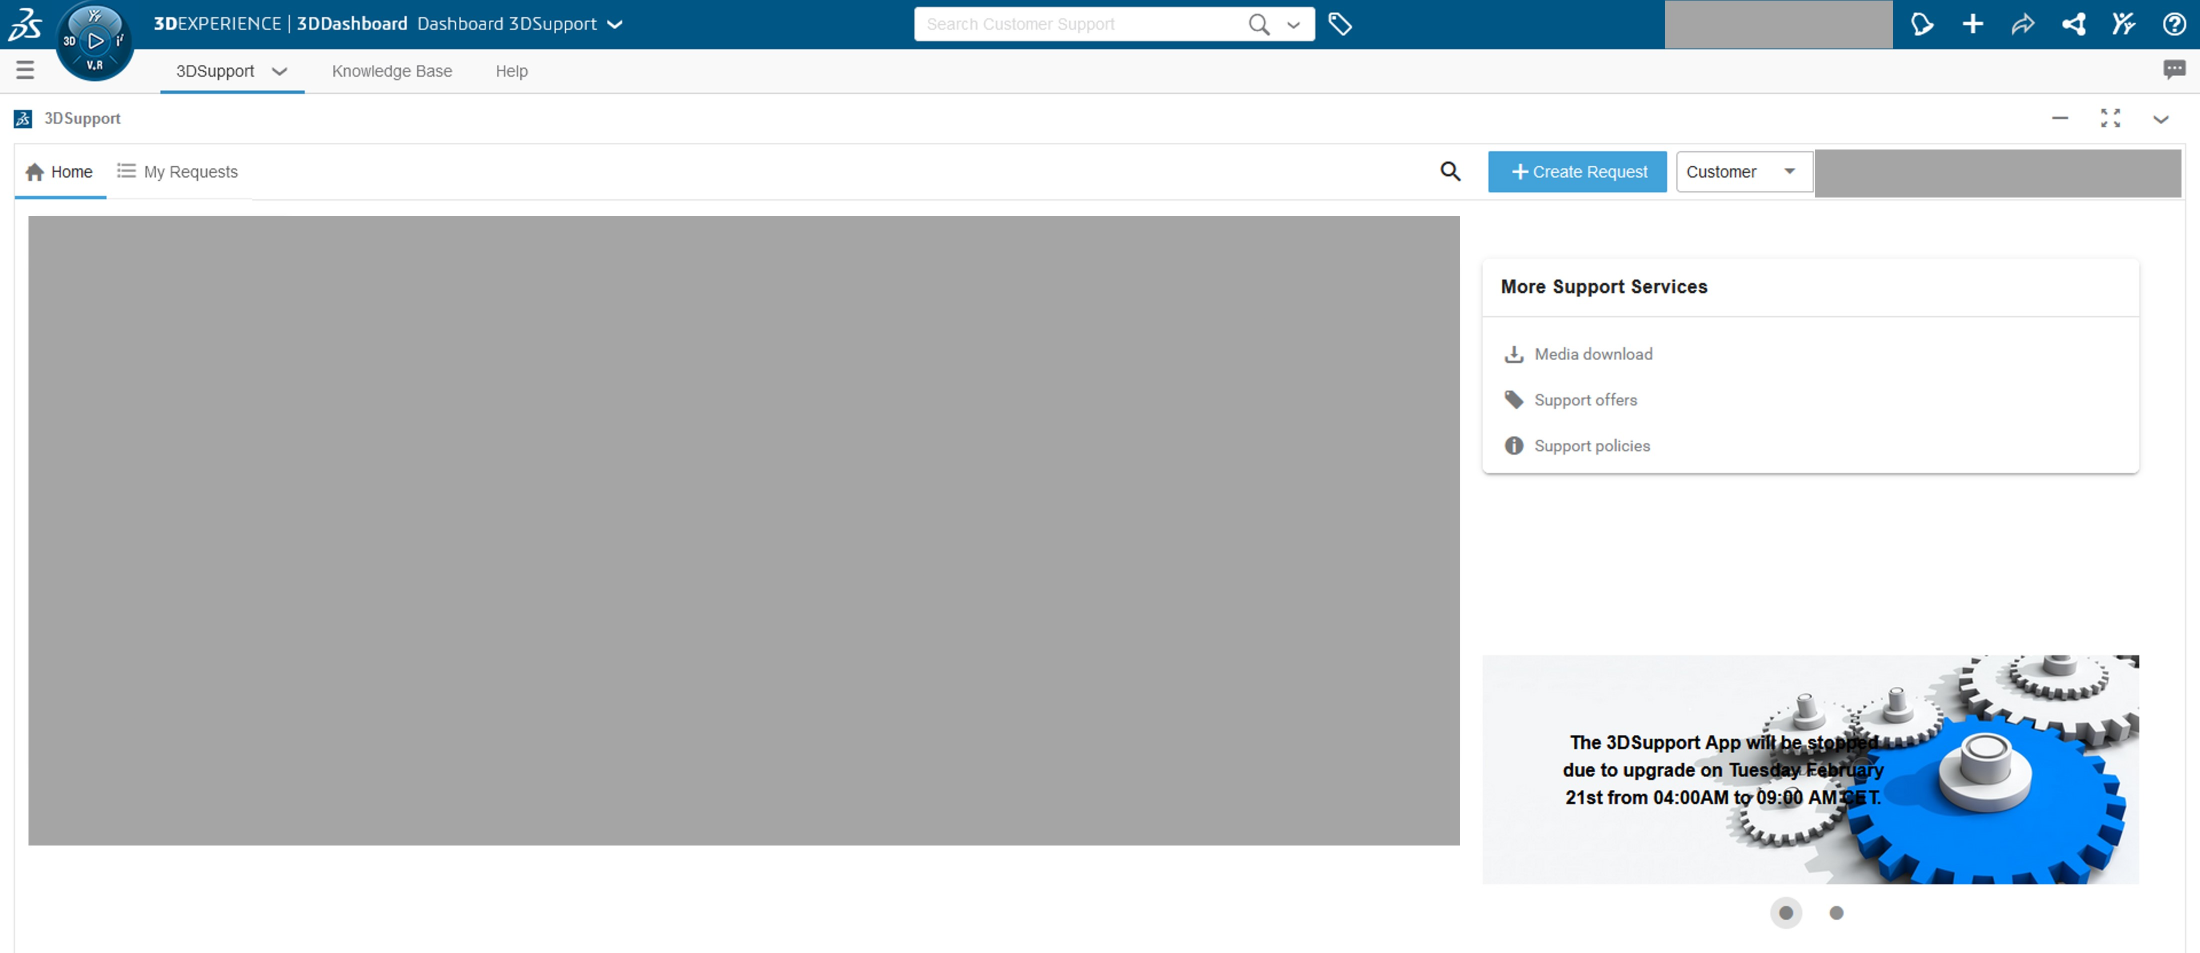Open the Tools scissors icon in header
2200x953 pixels.
[2123, 24]
